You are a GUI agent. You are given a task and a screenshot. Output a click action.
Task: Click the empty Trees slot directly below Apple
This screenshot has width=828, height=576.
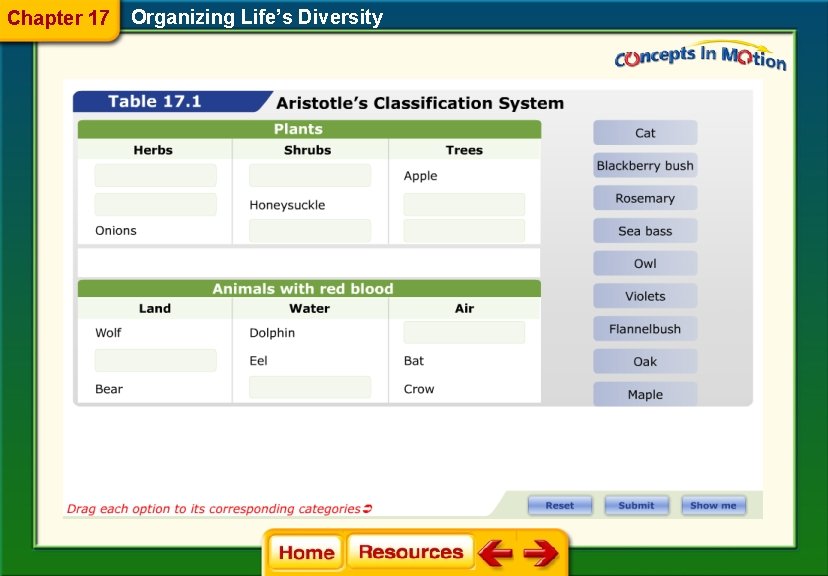(x=464, y=204)
